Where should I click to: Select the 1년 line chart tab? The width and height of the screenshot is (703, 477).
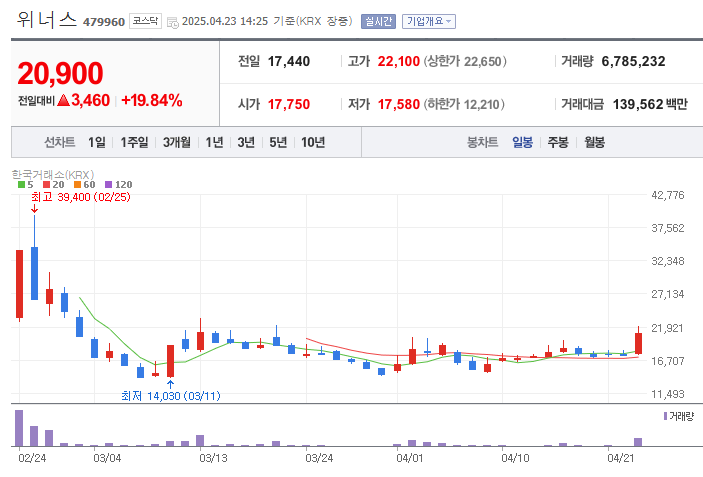point(214,142)
